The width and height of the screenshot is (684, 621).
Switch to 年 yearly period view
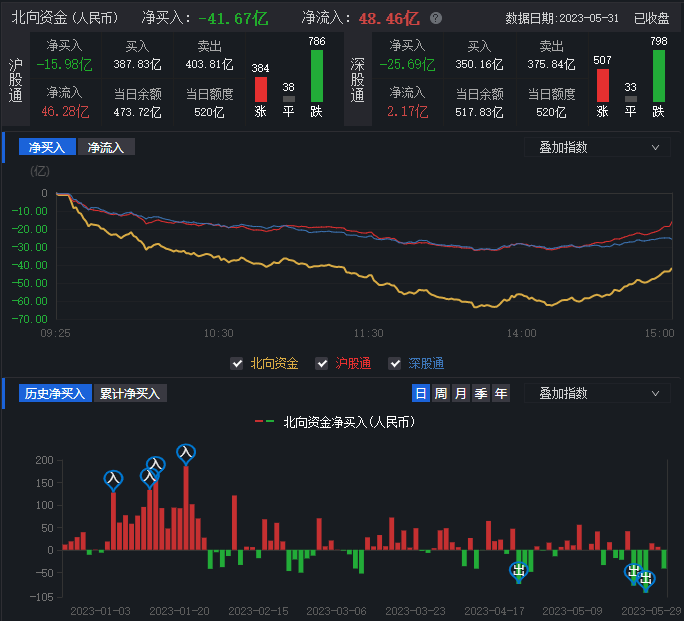tap(501, 394)
